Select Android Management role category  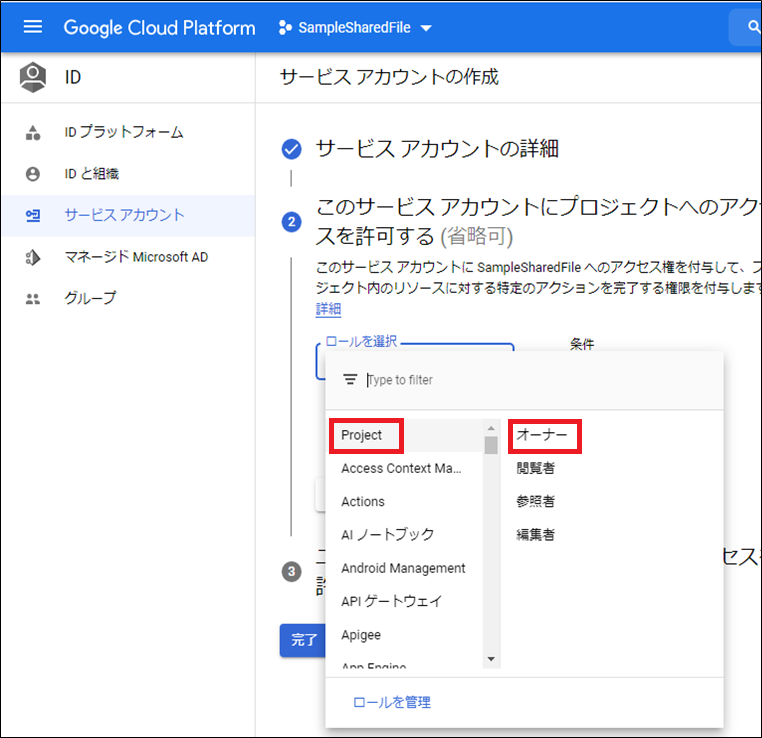(x=403, y=568)
